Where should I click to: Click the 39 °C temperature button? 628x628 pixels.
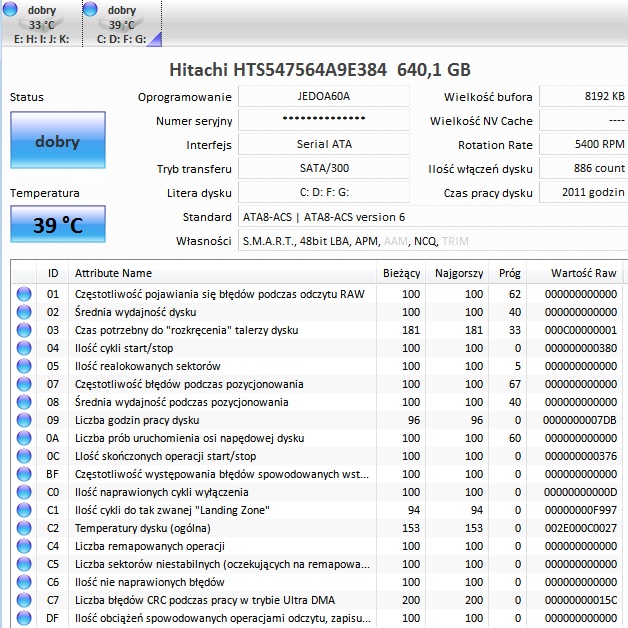point(58,225)
